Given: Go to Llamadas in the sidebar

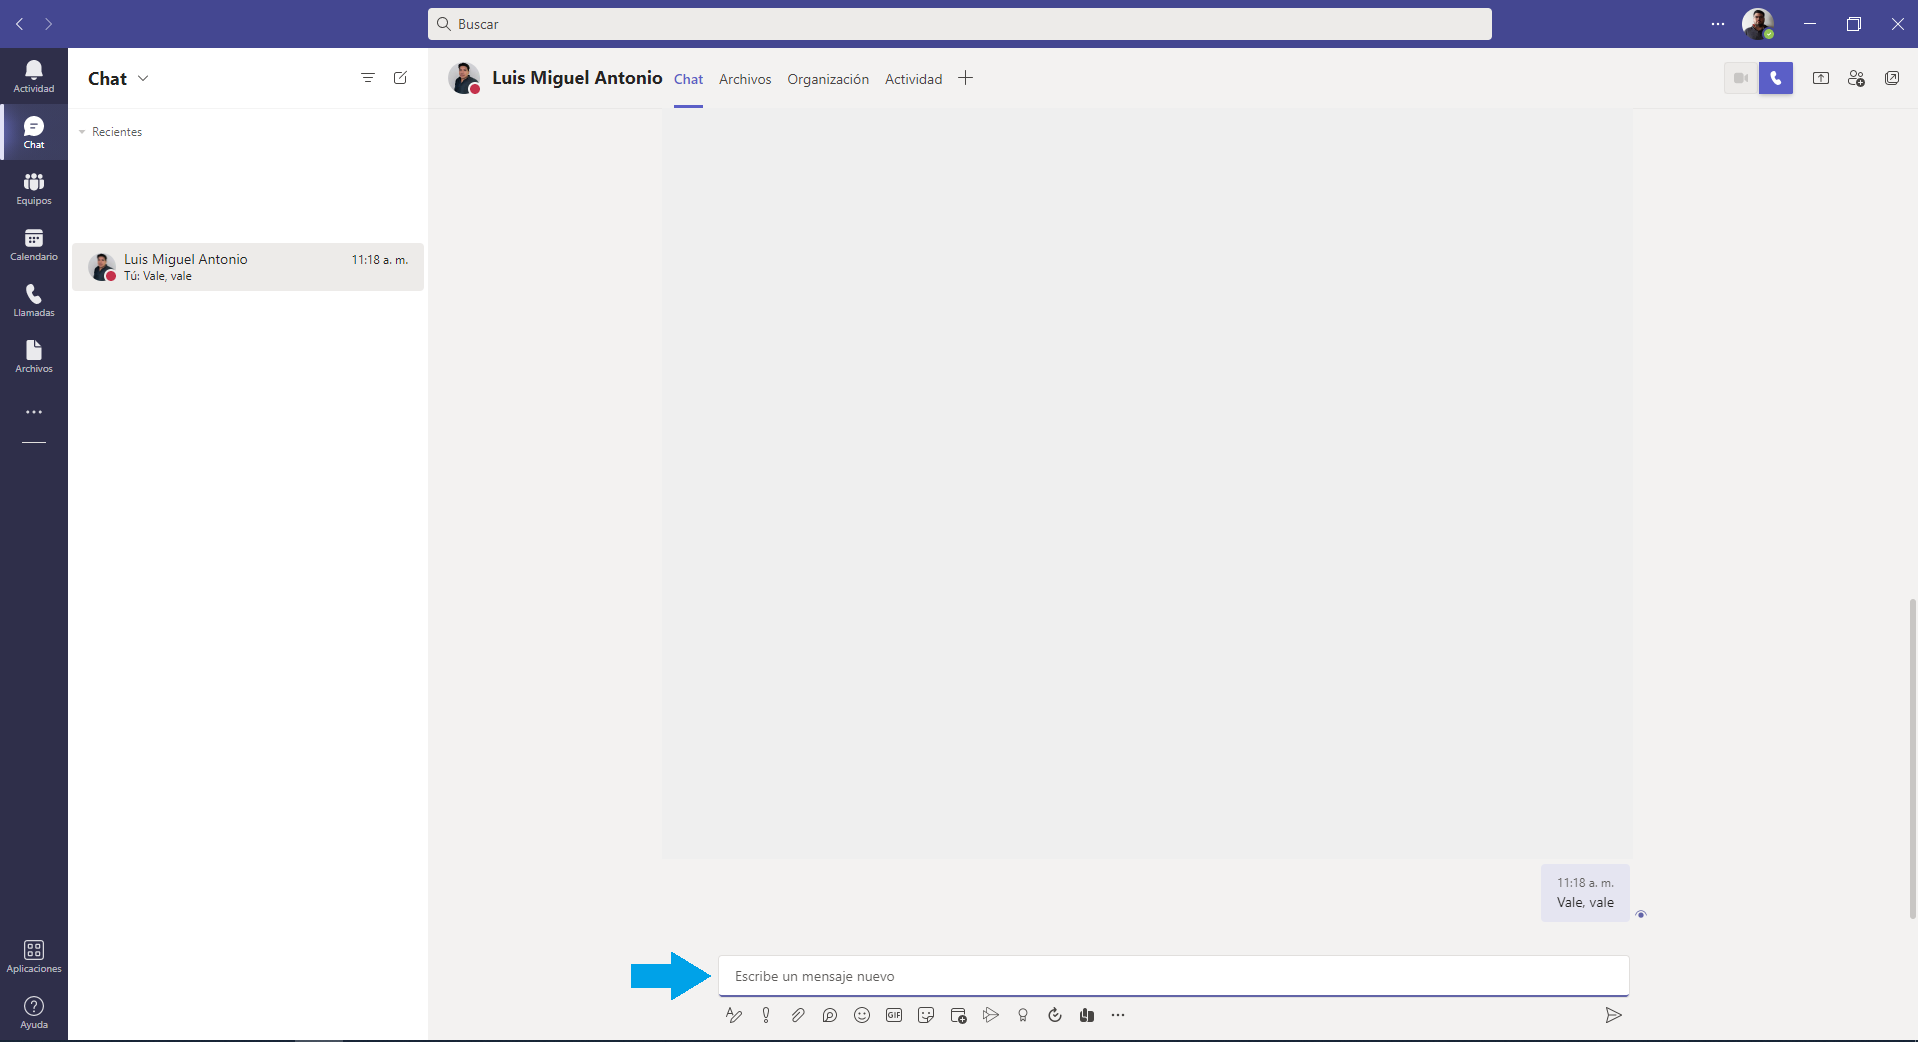Looking at the screenshot, I should tap(34, 300).
